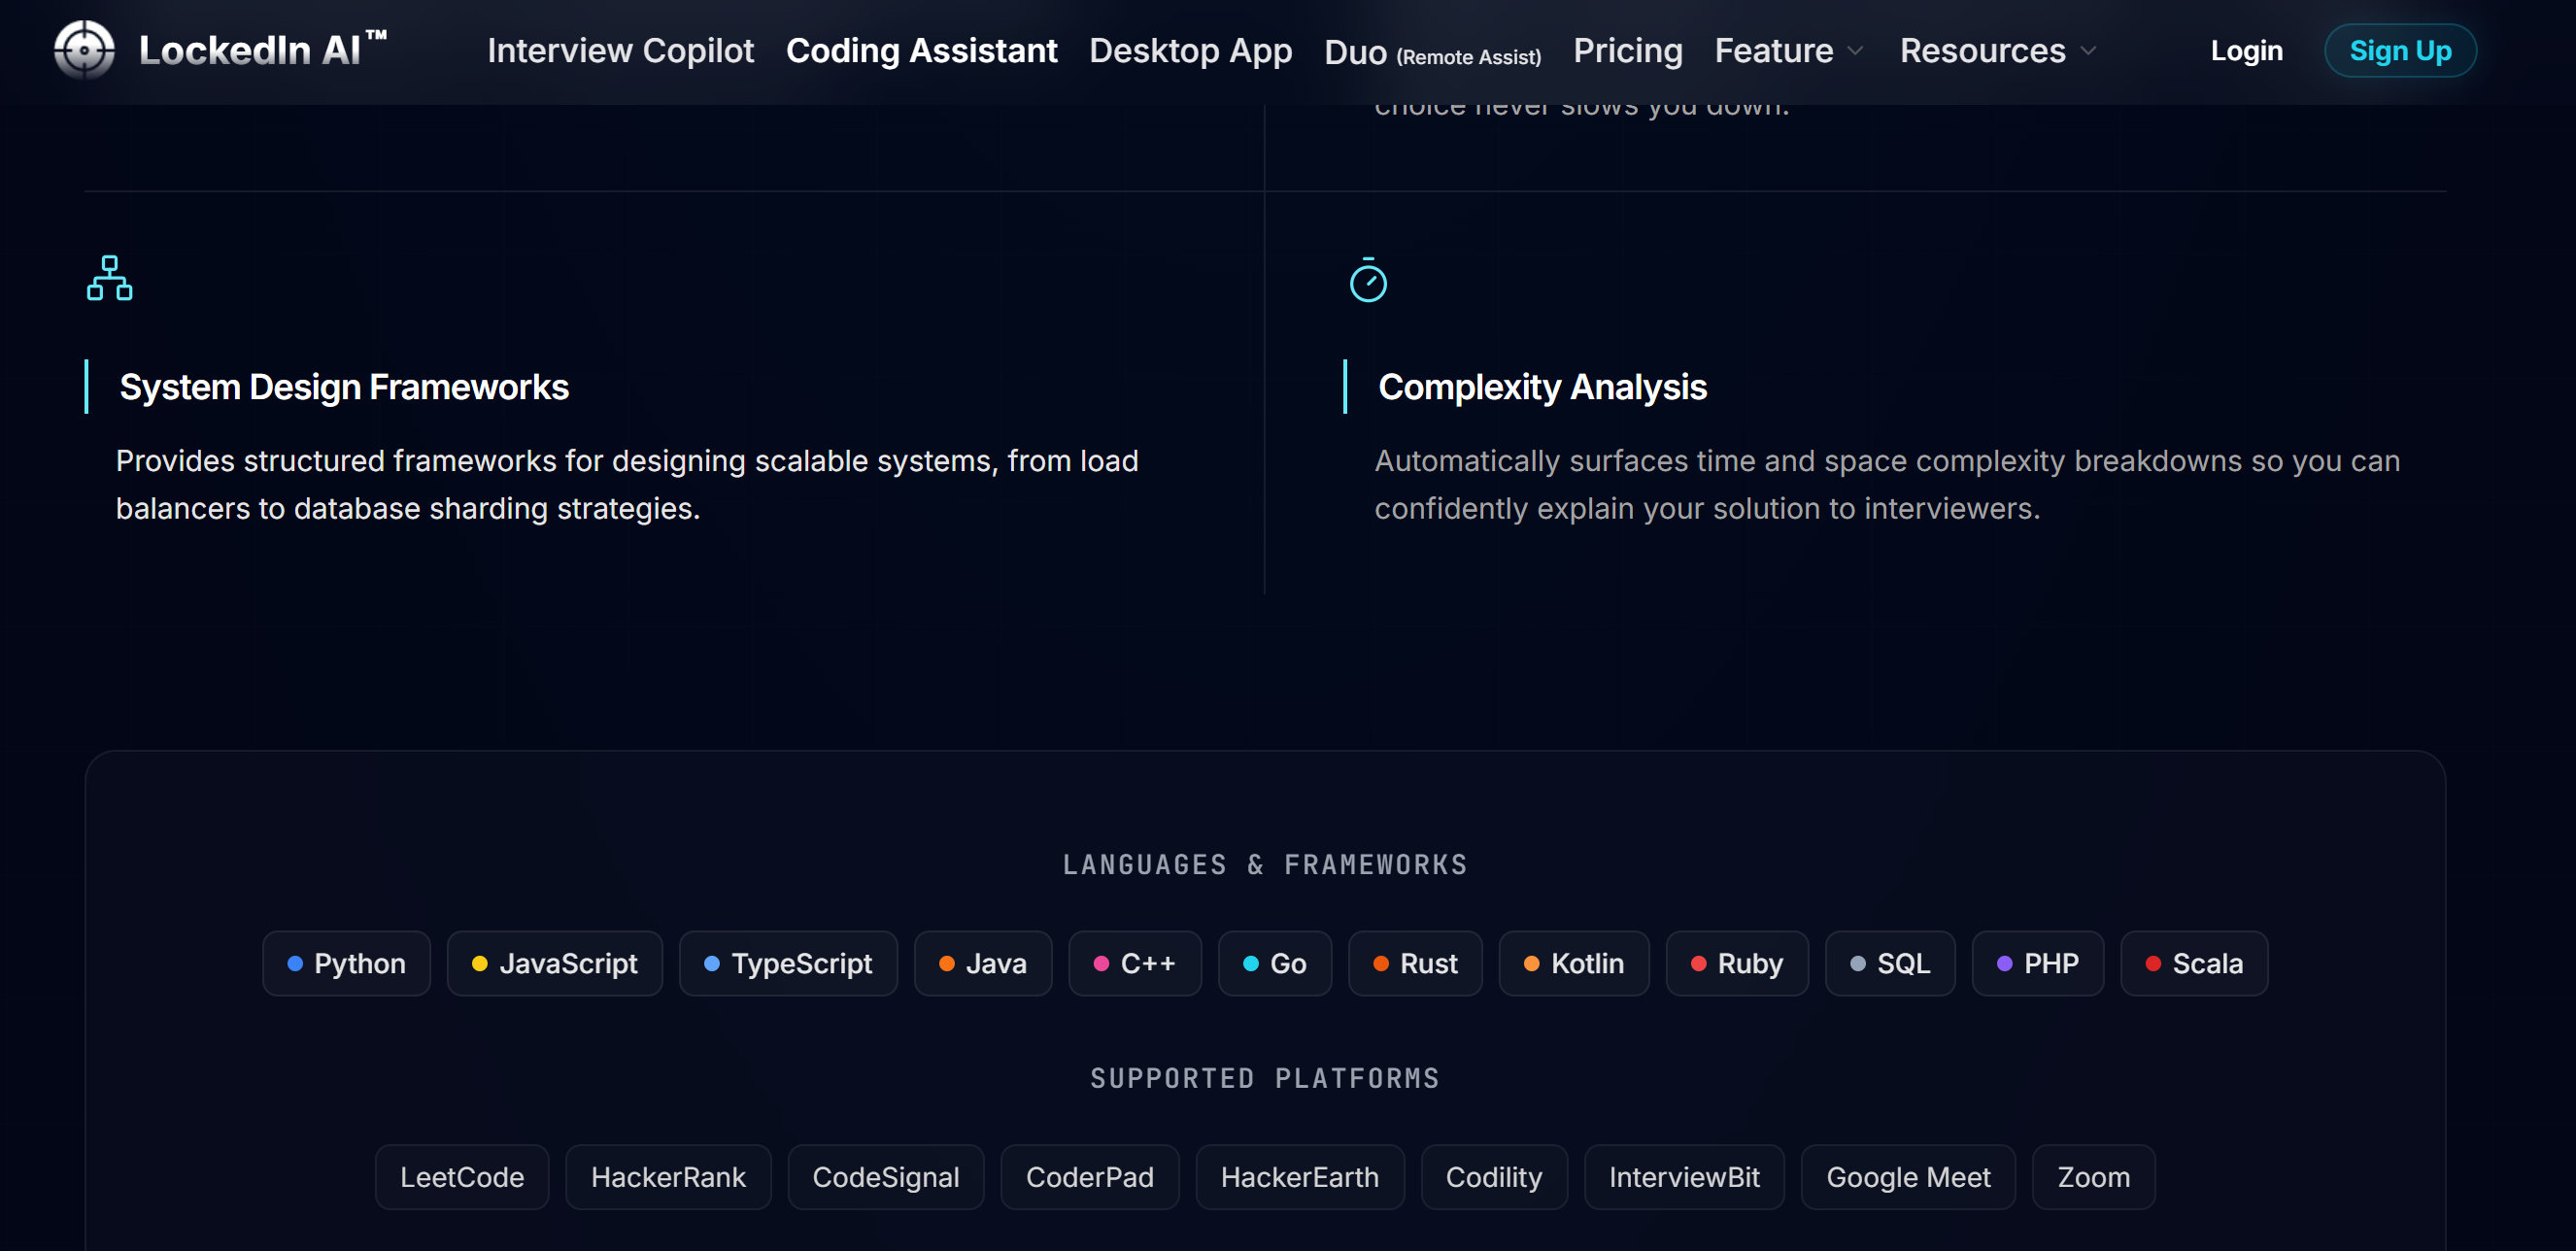Select the Scala language chip
Image resolution: width=2576 pixels, height=1251 pixels.
click(2194, 963)
